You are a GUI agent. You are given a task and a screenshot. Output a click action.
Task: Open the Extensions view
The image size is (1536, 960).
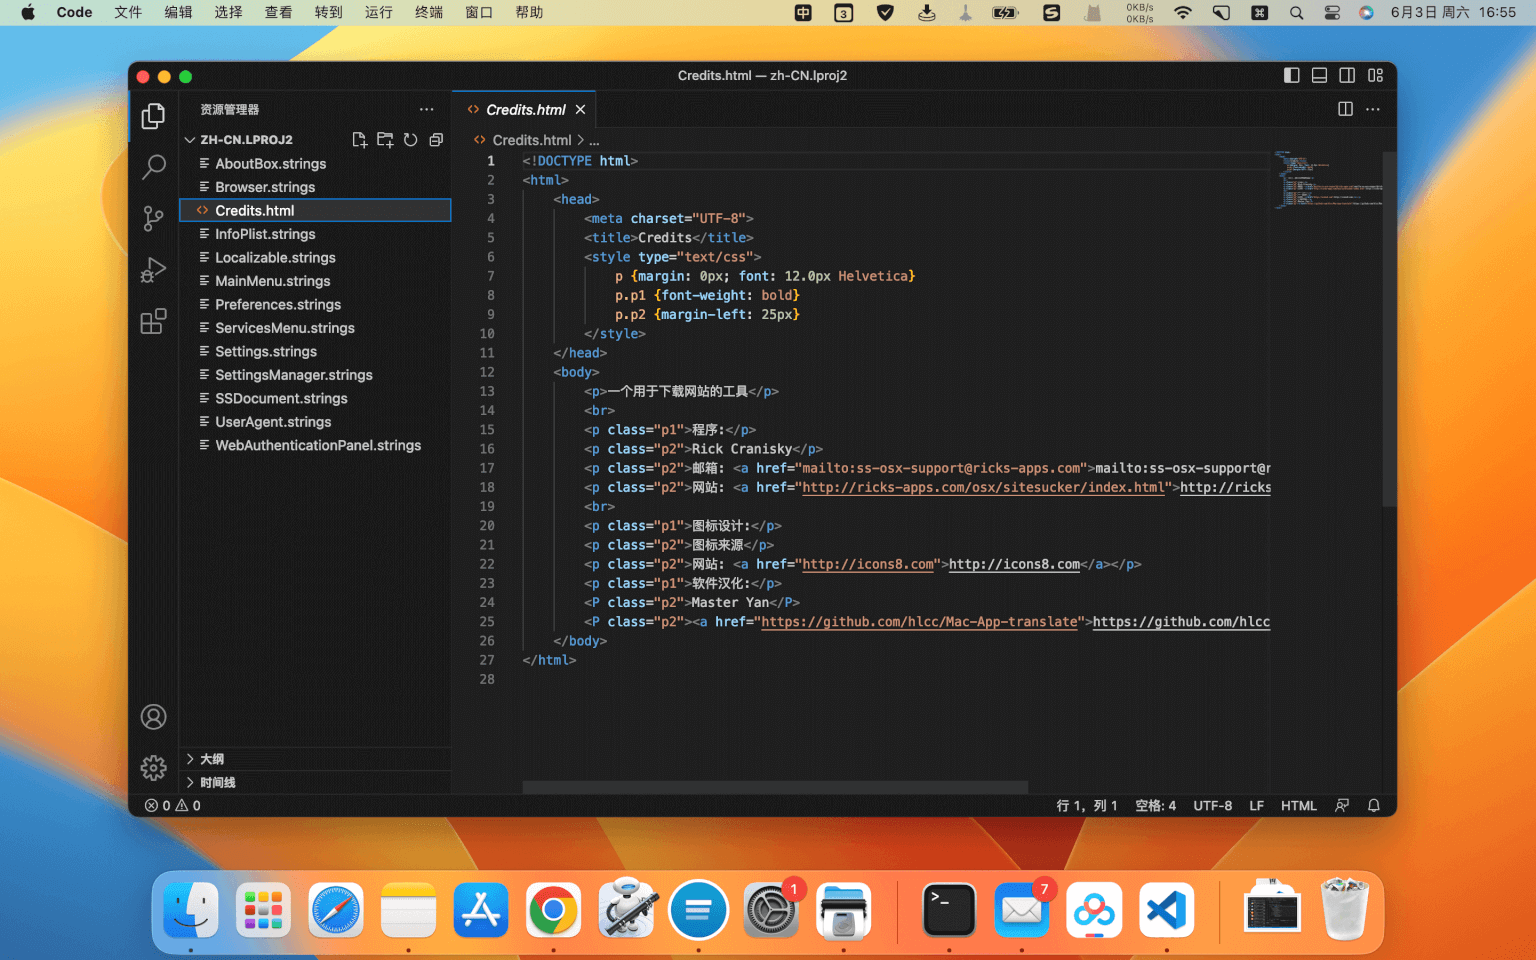pos(153,321)
